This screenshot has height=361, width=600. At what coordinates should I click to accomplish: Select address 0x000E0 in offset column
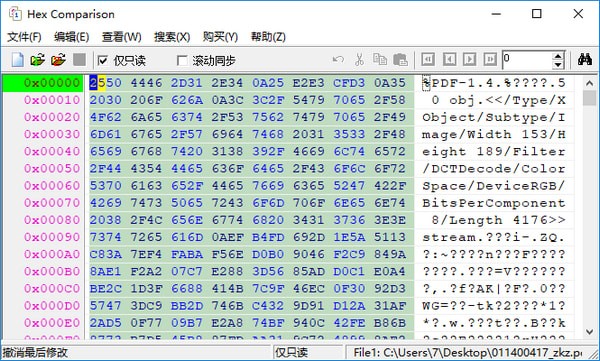point(52,323)
